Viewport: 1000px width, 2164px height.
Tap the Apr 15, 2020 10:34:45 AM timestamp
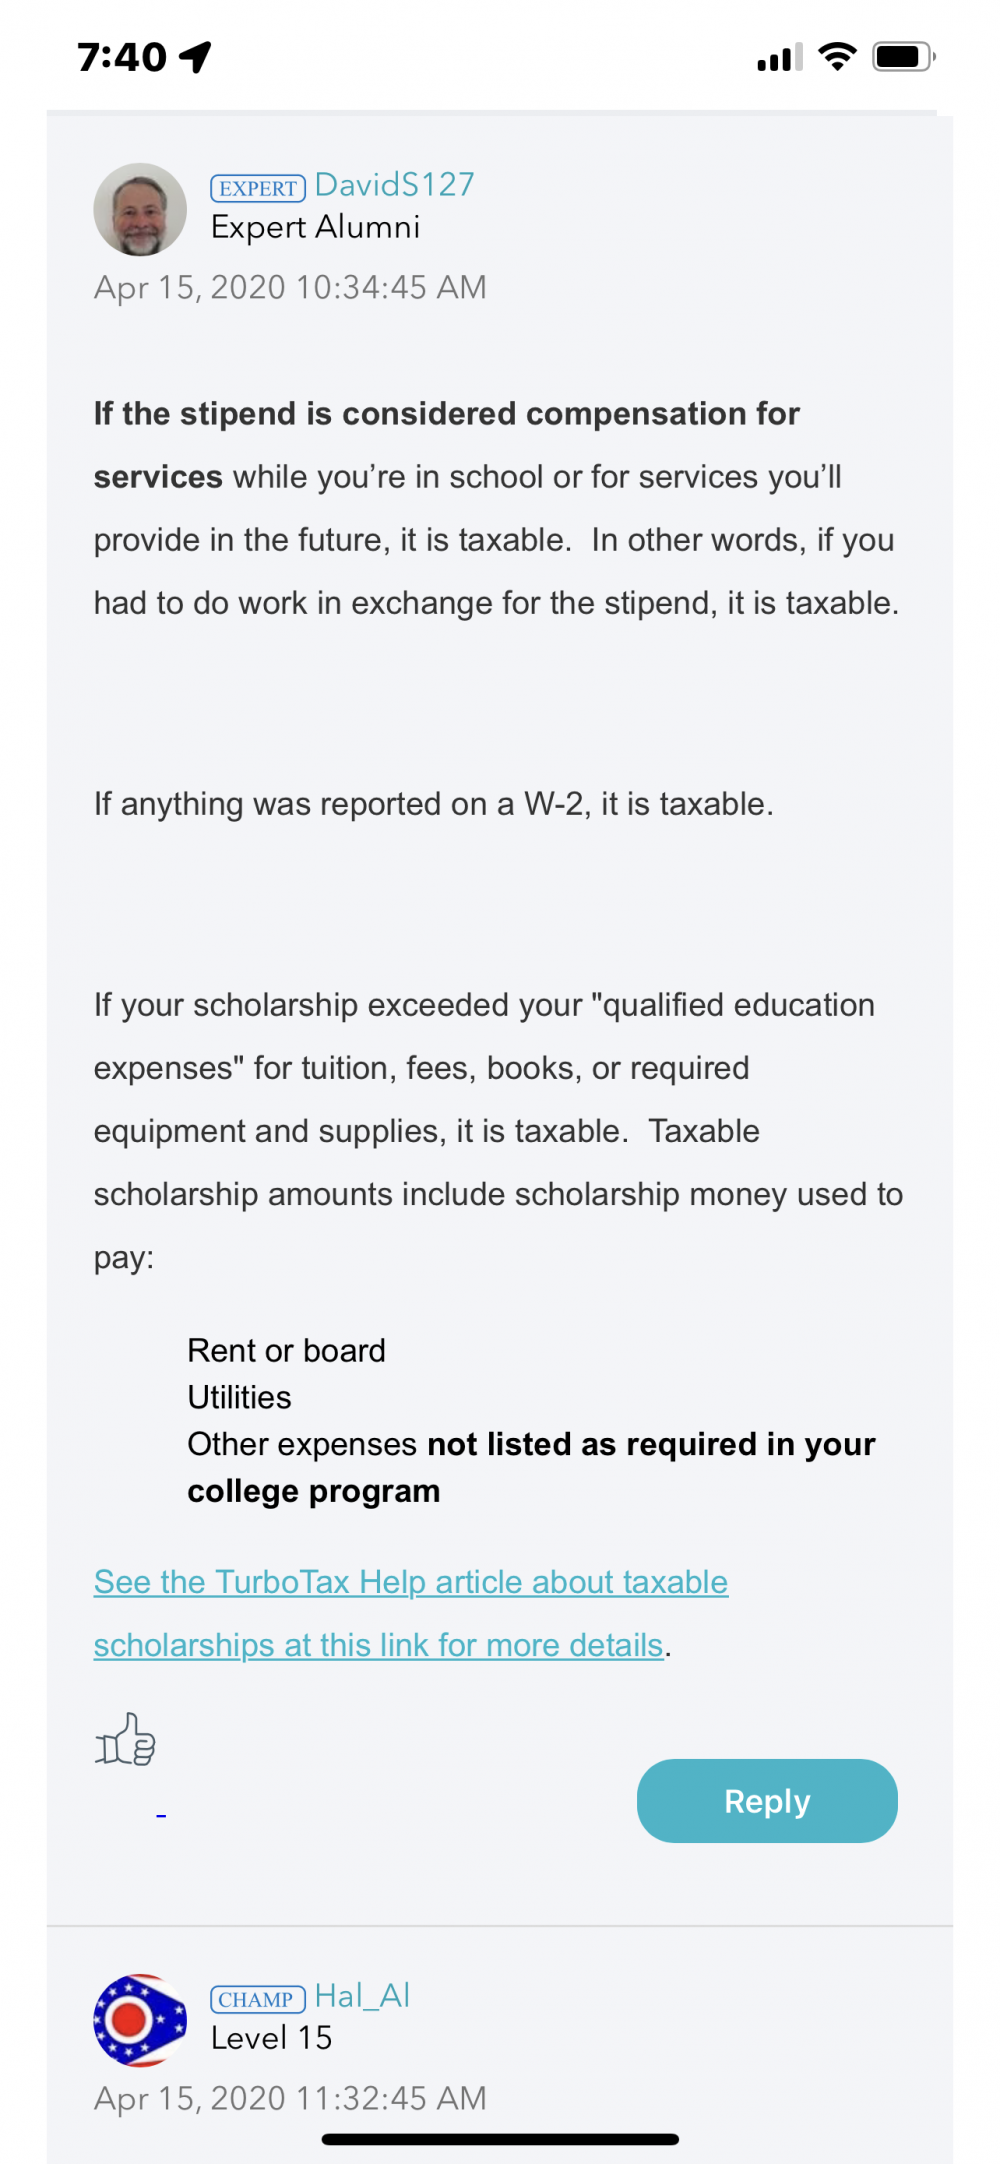point(290,288)
